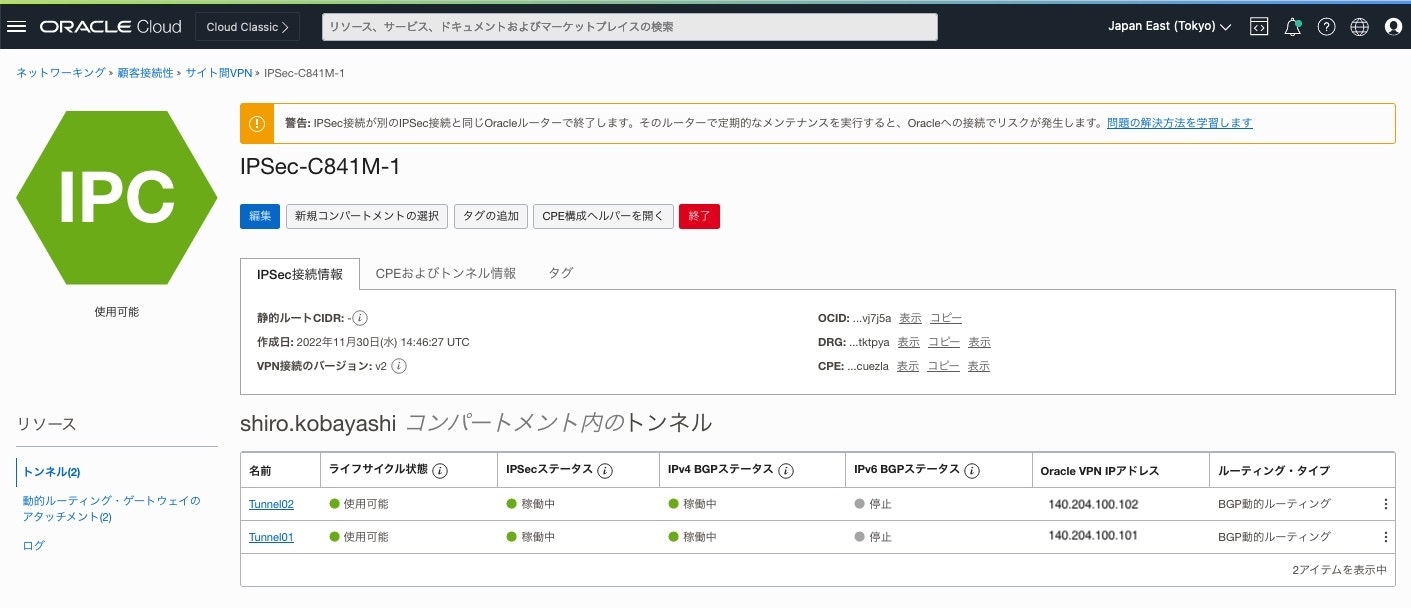The height and width of the screenshot is (608, 1411).
Task: Click info icon in IPv6 BGPステータス header
Action: click(x=972, y=470)
